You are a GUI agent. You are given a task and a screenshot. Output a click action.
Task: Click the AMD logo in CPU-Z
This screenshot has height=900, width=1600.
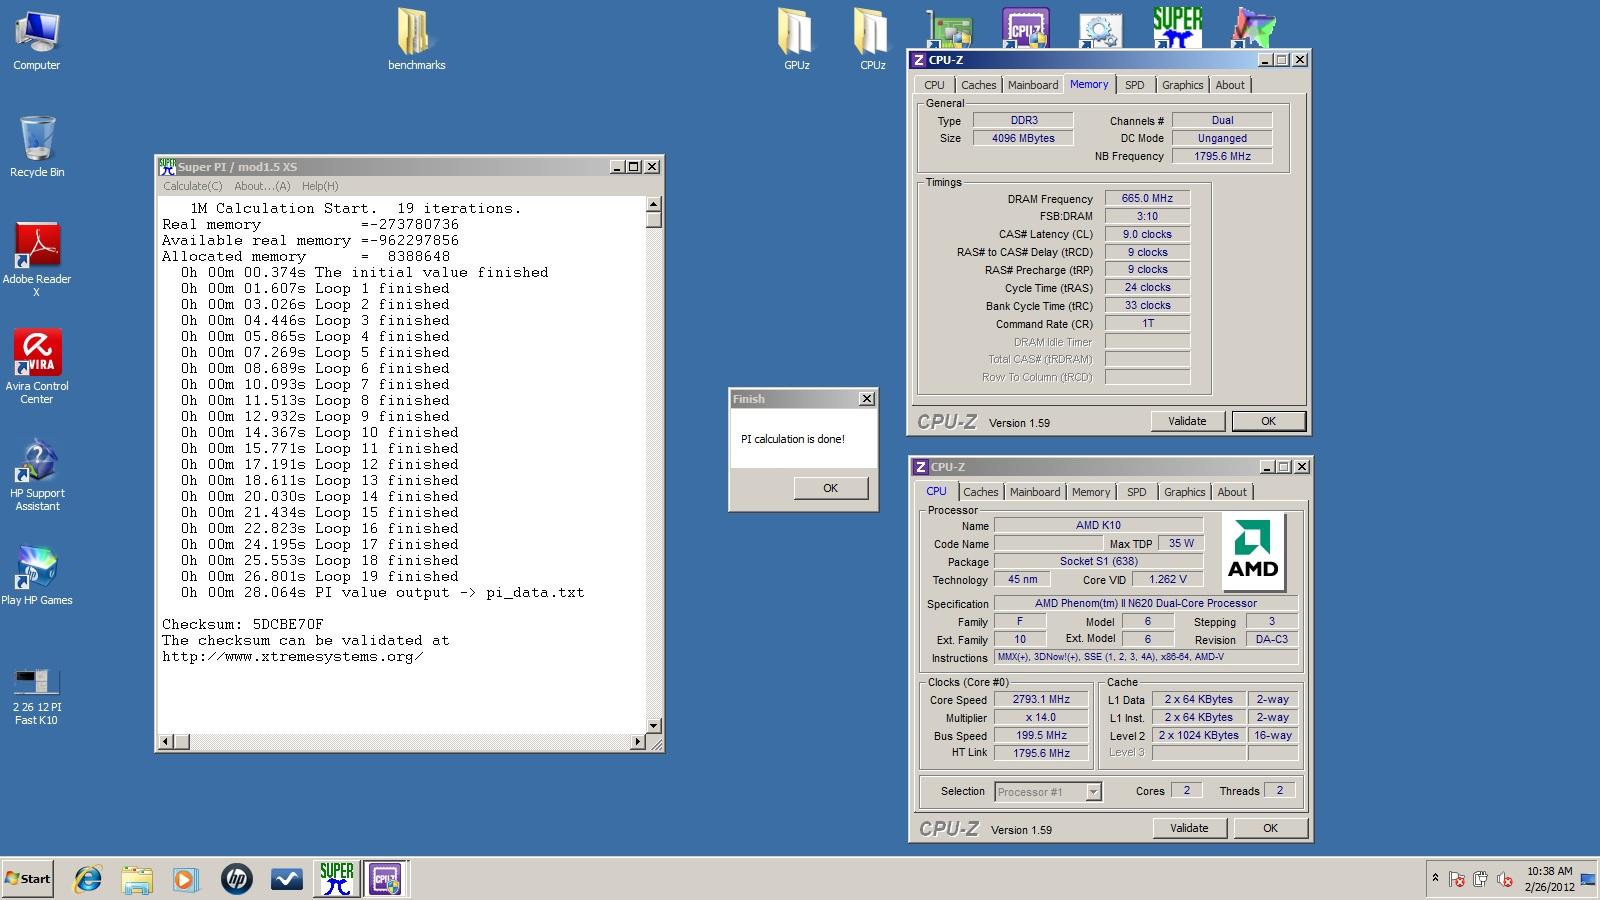point(1253,552)
